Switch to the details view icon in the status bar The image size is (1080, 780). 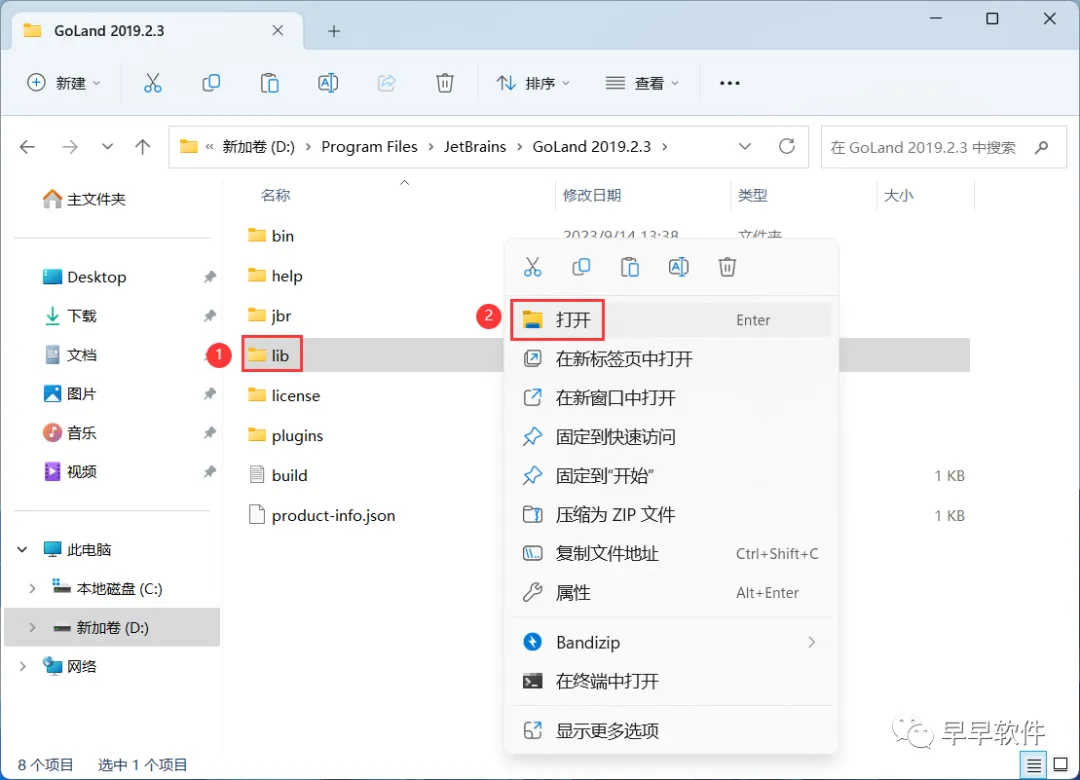click(1034, 765)
